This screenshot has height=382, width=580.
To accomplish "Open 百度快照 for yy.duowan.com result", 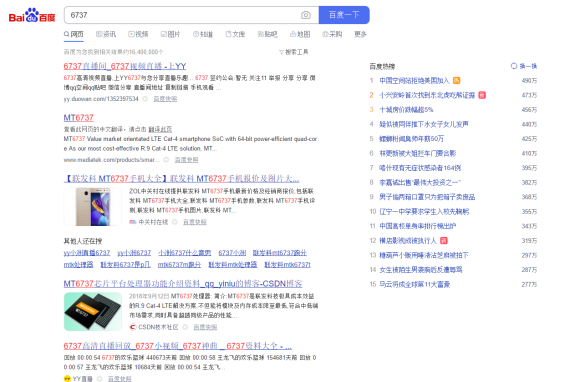I will [165, 99].
